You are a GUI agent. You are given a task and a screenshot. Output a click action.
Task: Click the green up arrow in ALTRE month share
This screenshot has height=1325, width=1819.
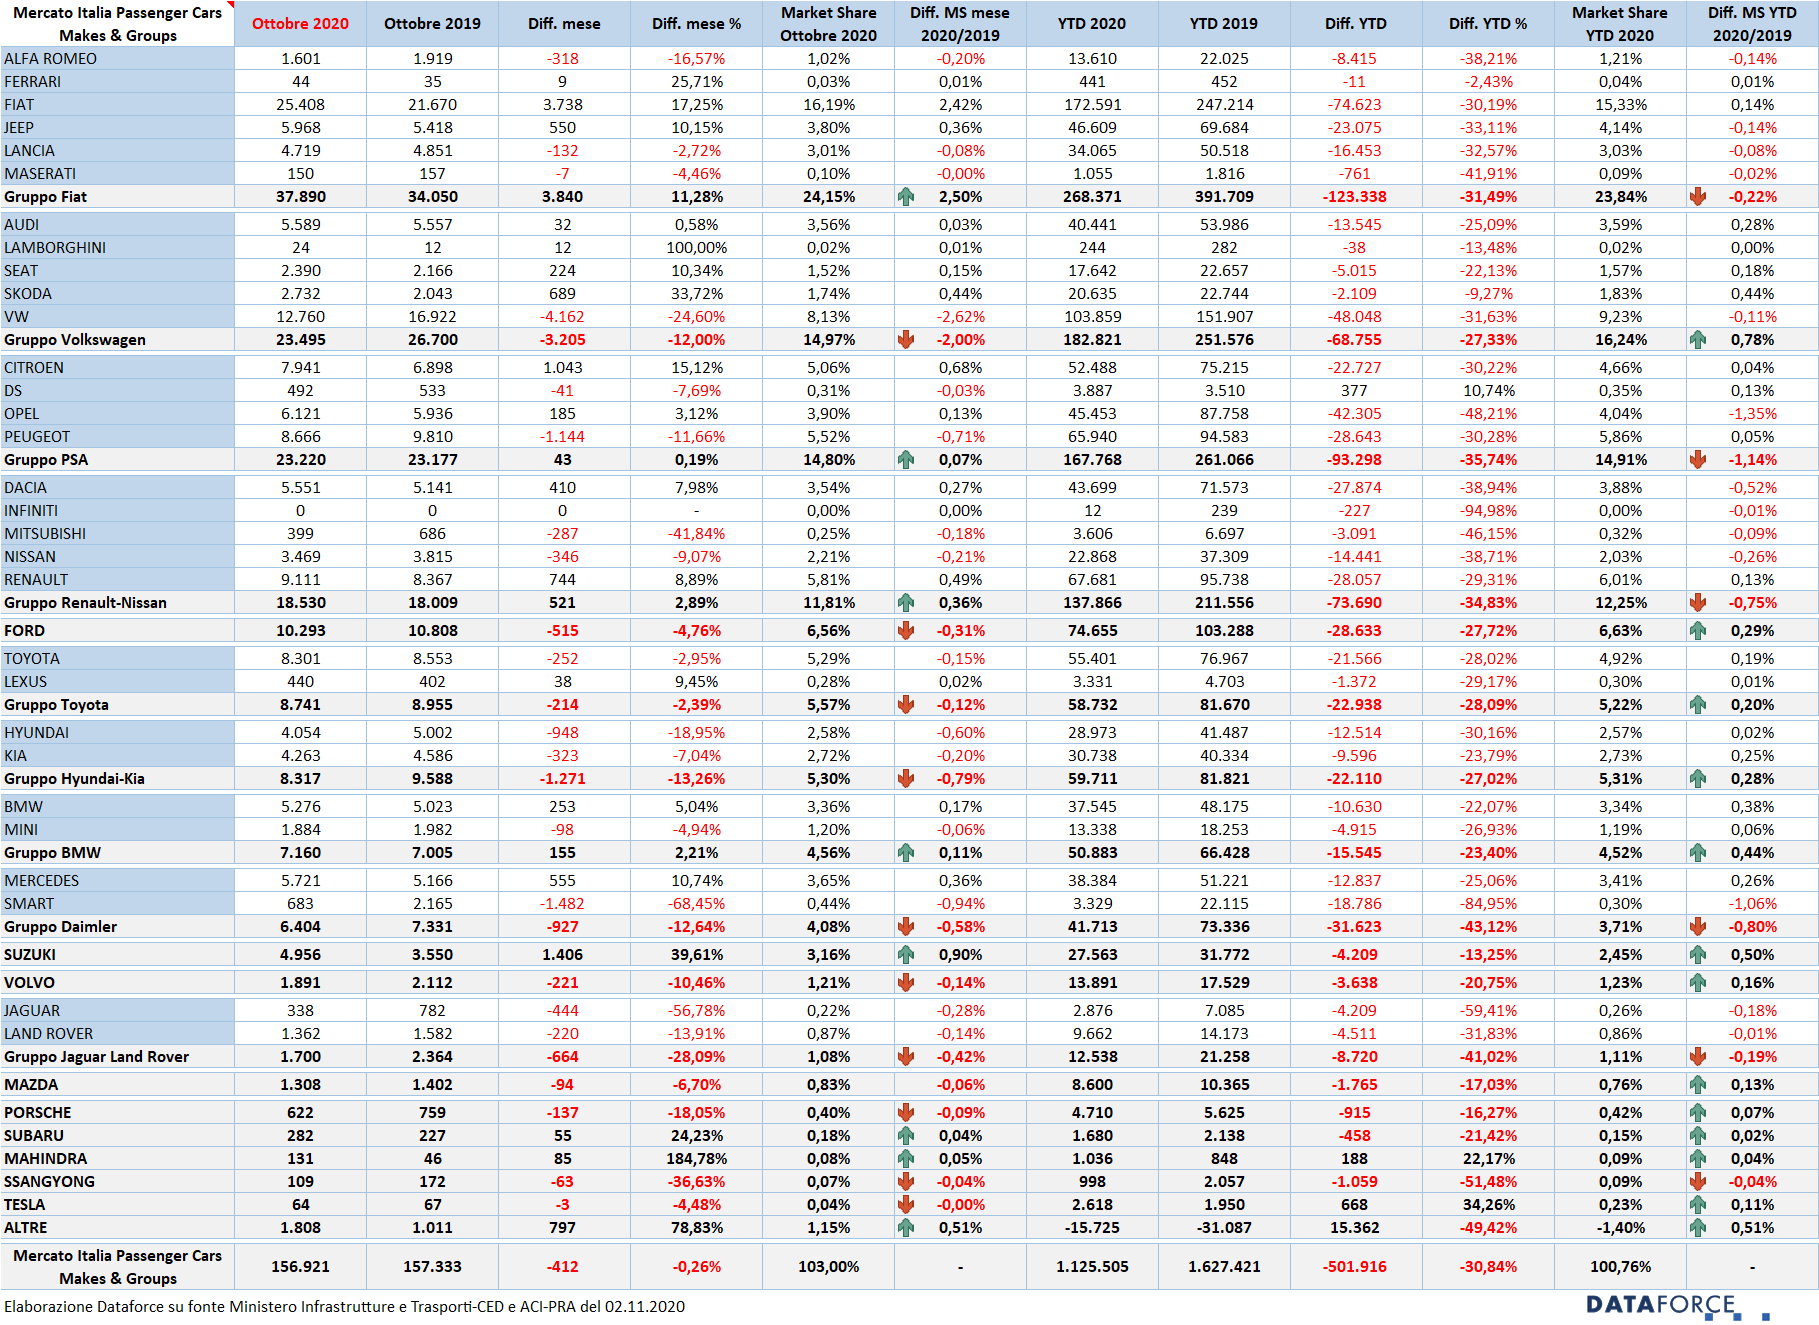(906, 1228)
